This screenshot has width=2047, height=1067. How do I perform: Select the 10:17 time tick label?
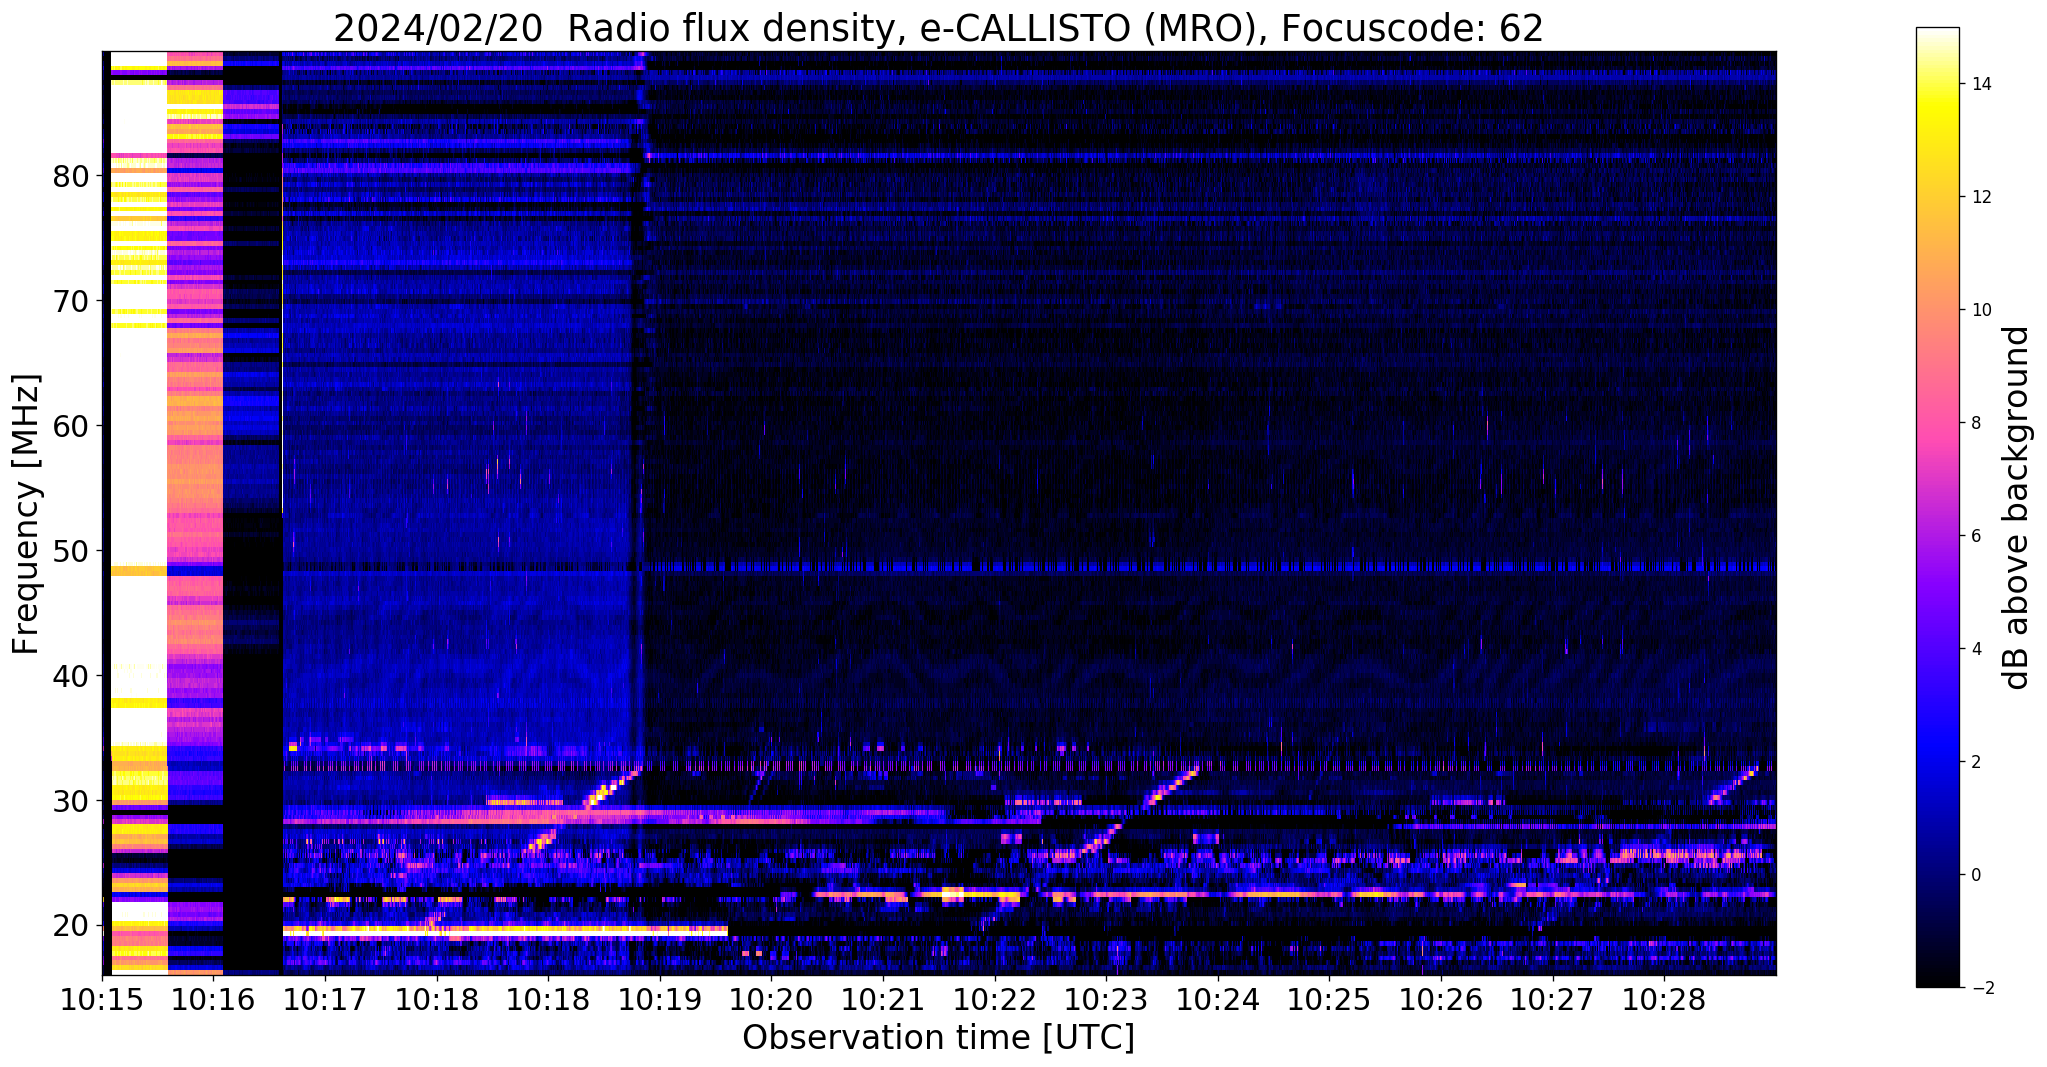(325, 1000)
